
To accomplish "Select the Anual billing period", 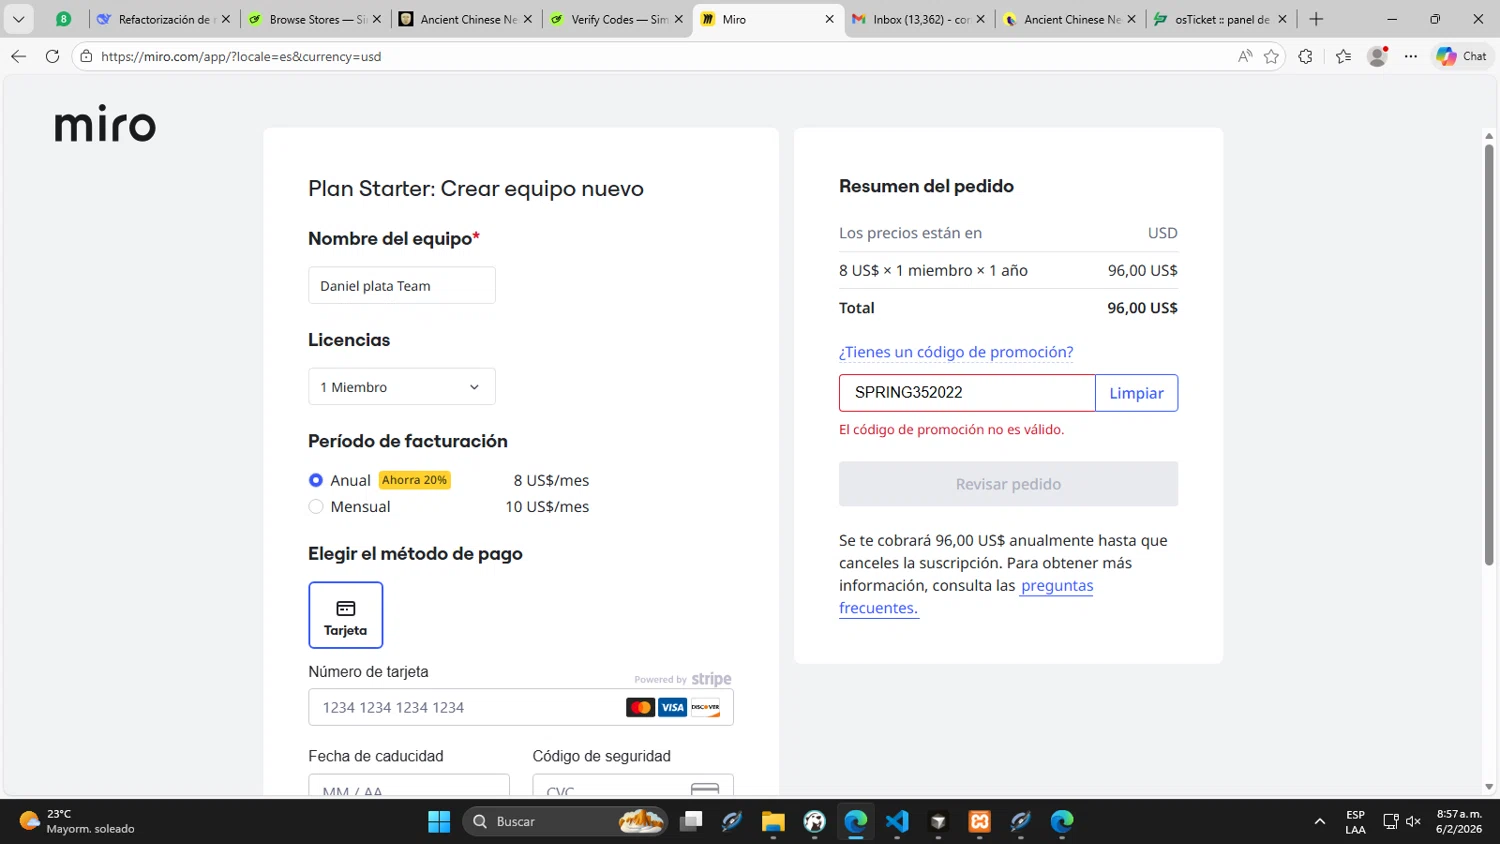I will tap(316, 480).
